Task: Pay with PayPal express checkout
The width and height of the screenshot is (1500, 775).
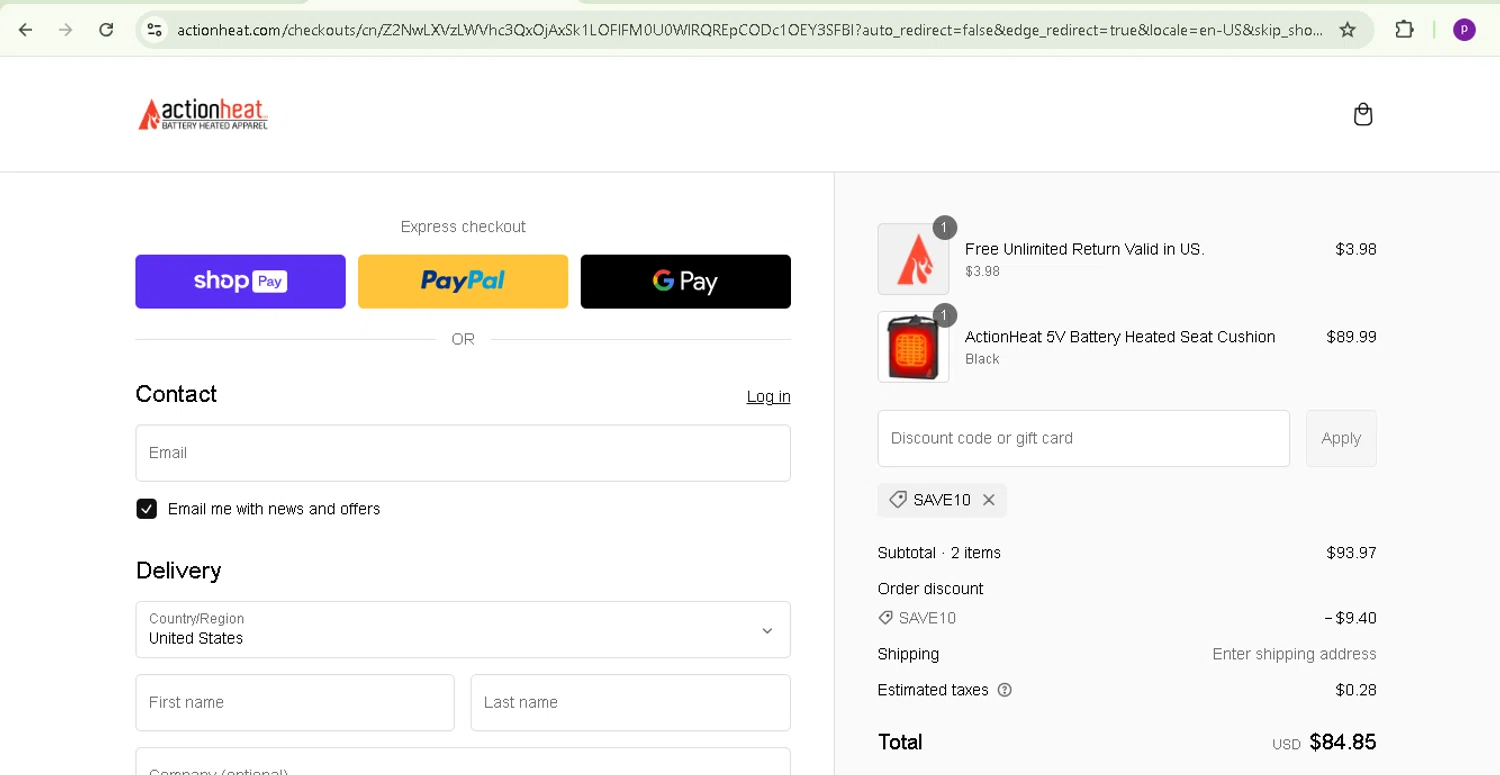Action: pos(463,281)
